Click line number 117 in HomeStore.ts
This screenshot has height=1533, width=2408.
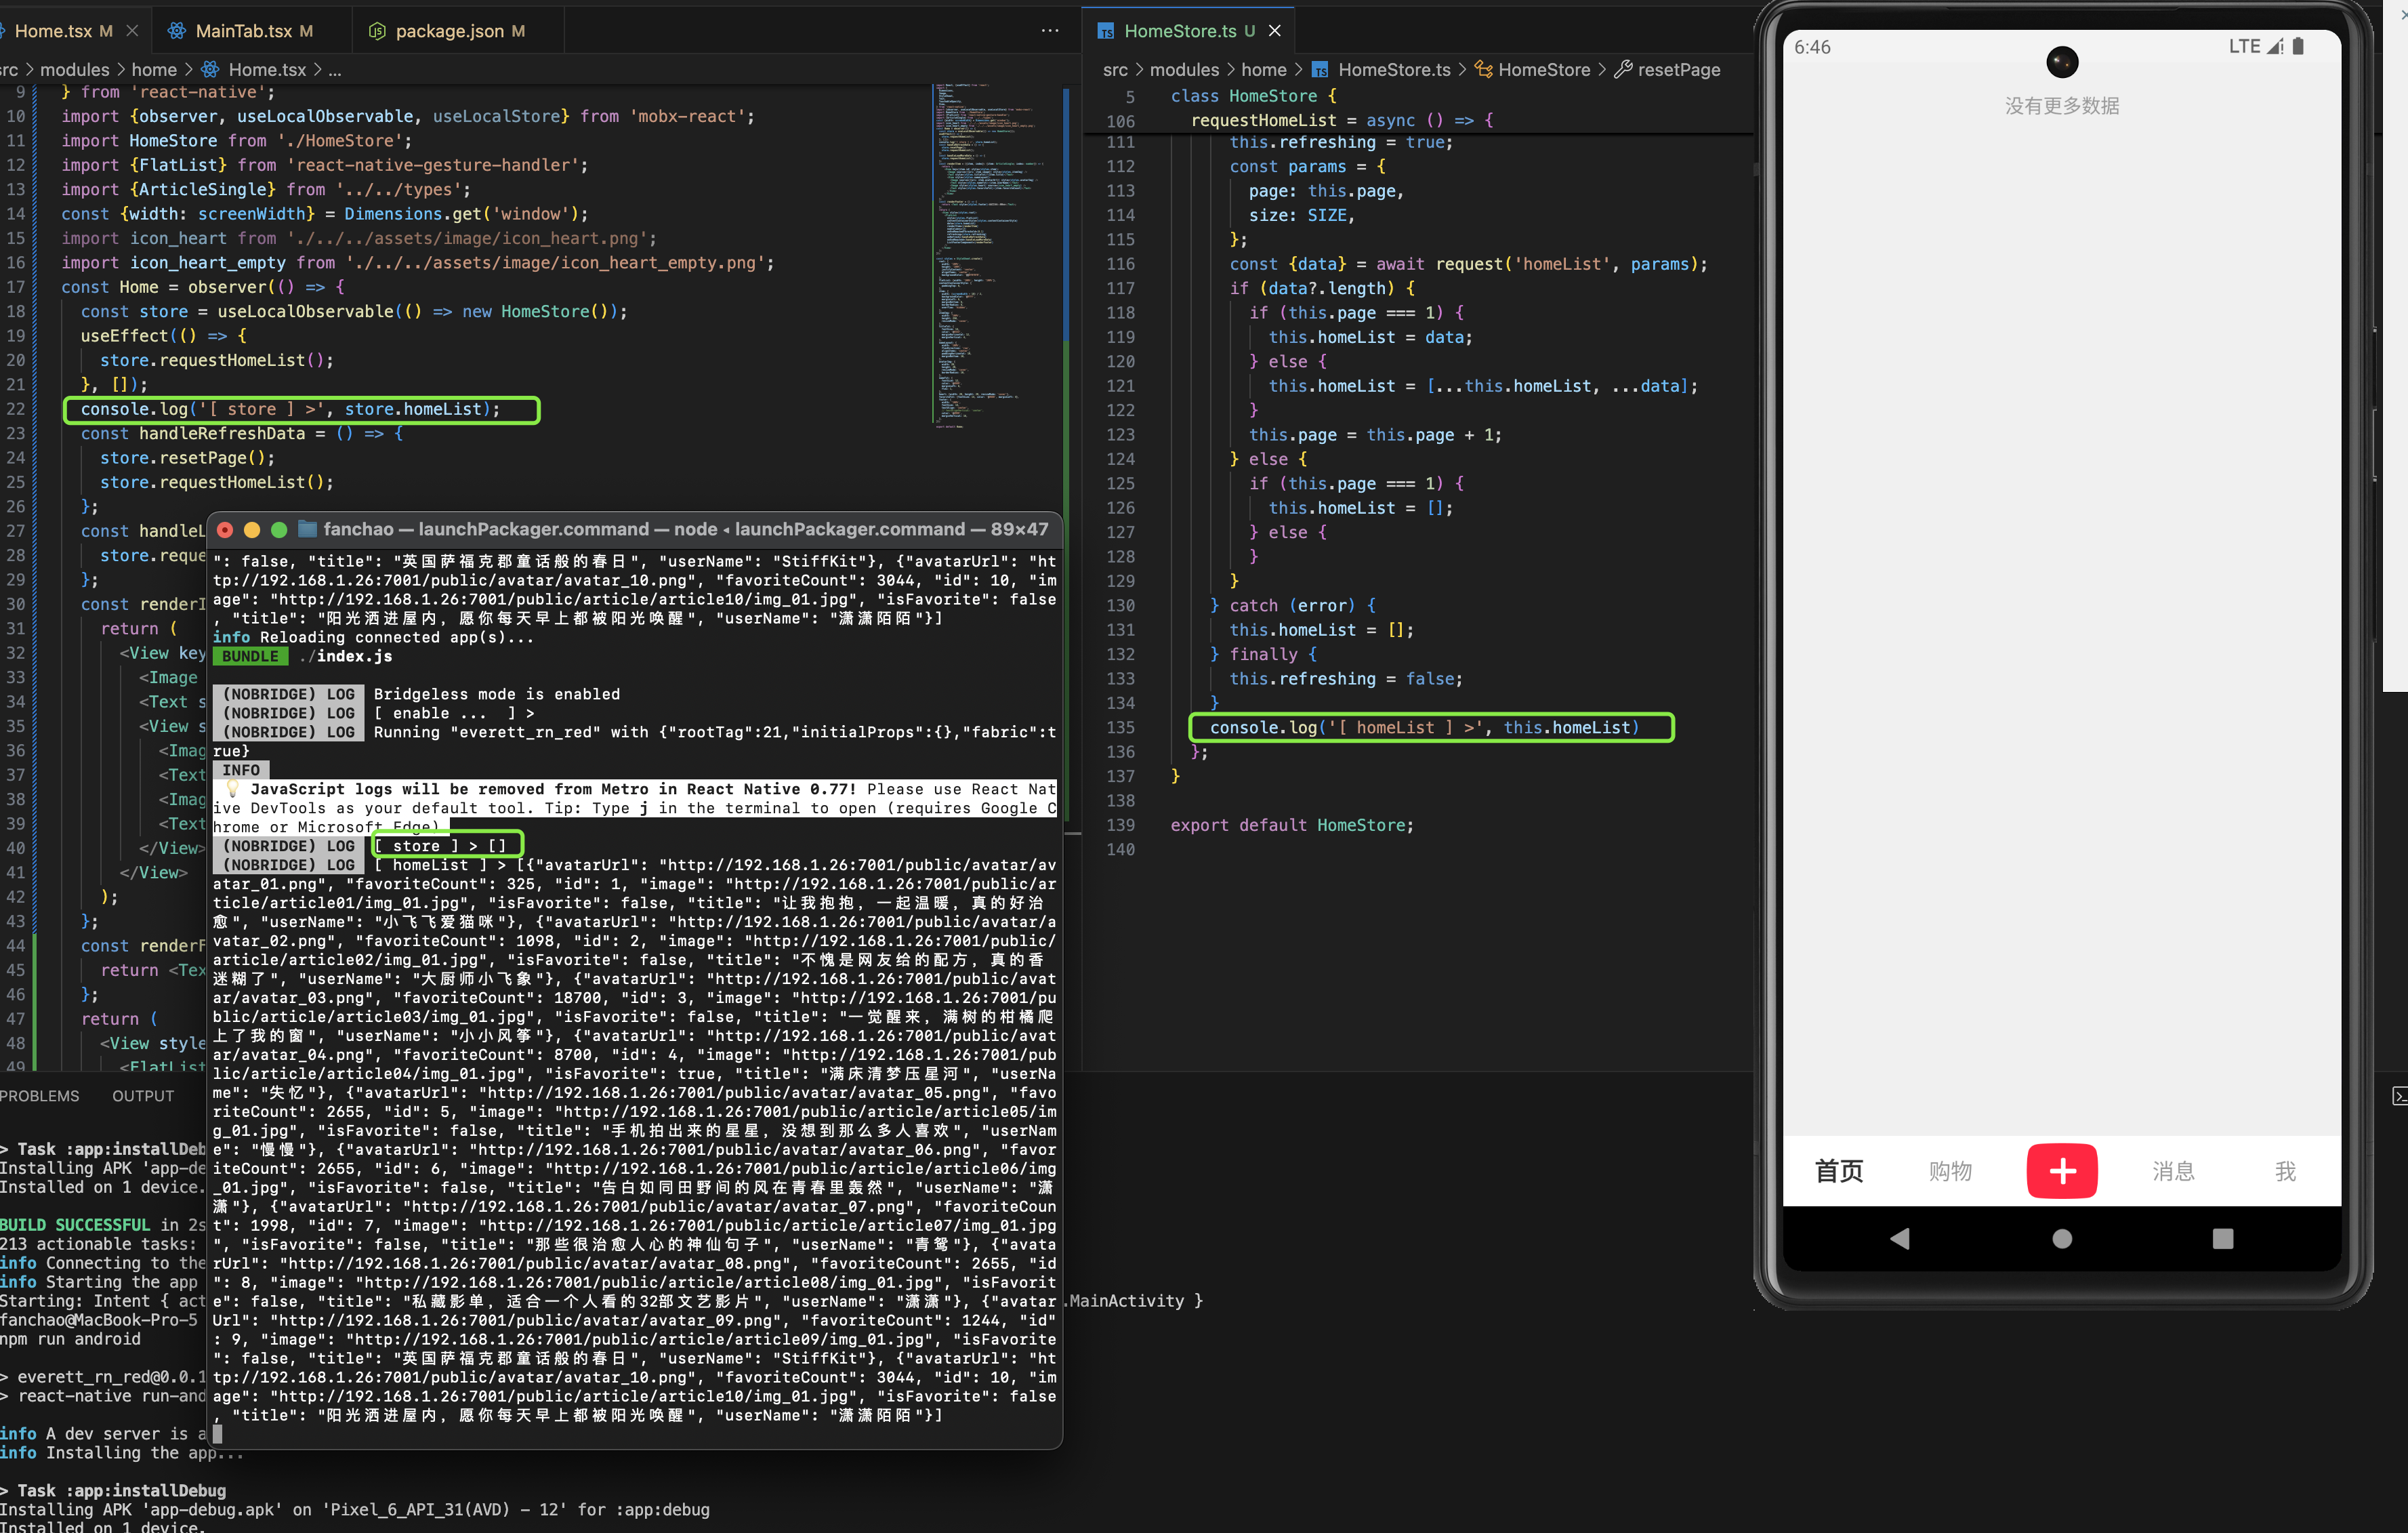click(1120, 288)
